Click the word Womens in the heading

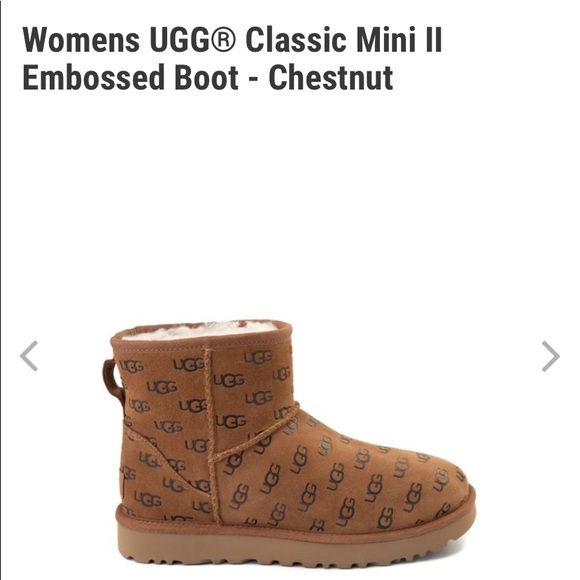tap(81, 39)
